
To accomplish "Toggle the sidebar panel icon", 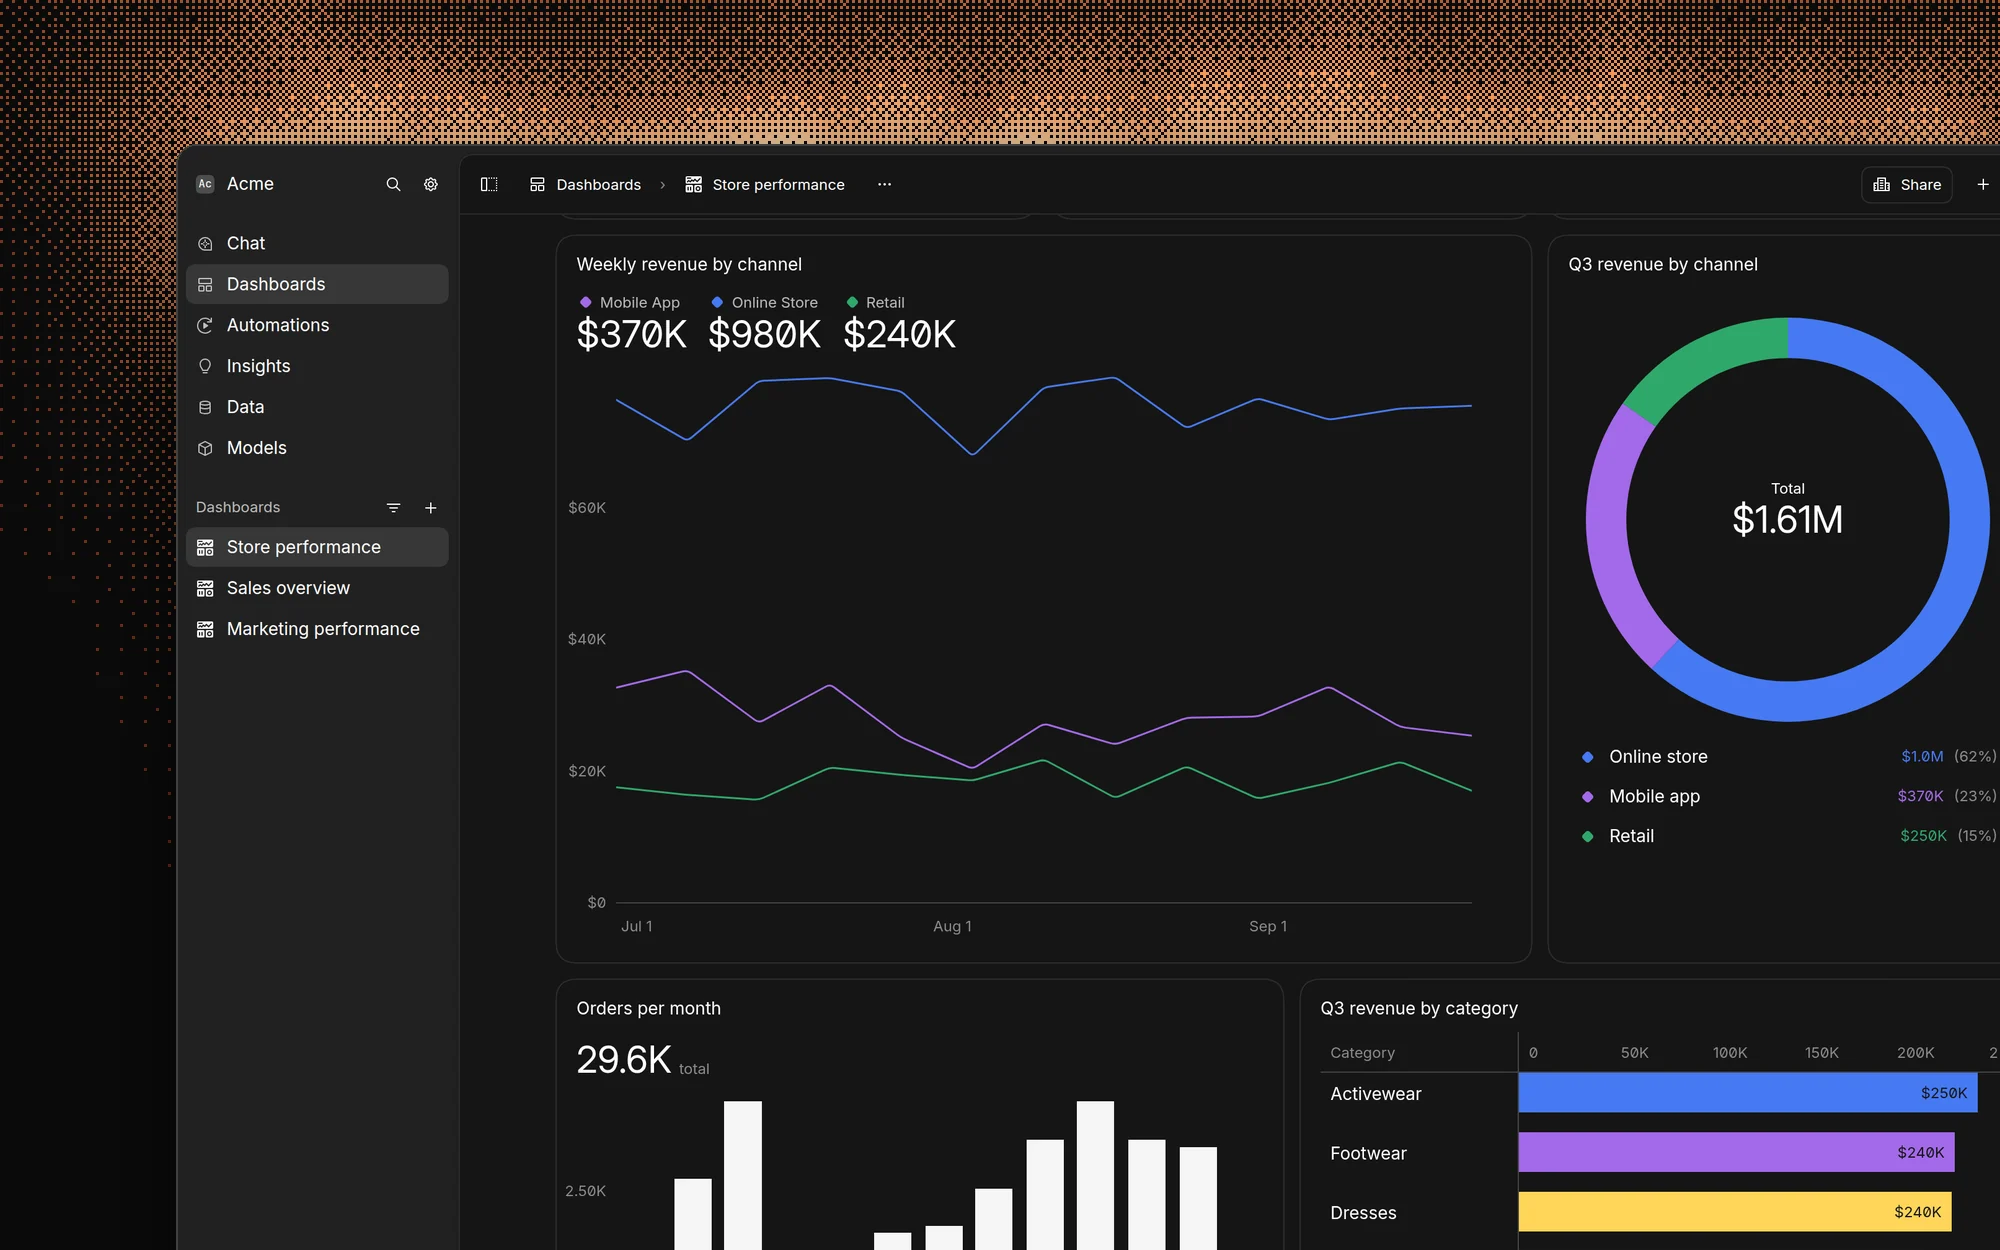I will pyautogui.click(x=489, y=184).
